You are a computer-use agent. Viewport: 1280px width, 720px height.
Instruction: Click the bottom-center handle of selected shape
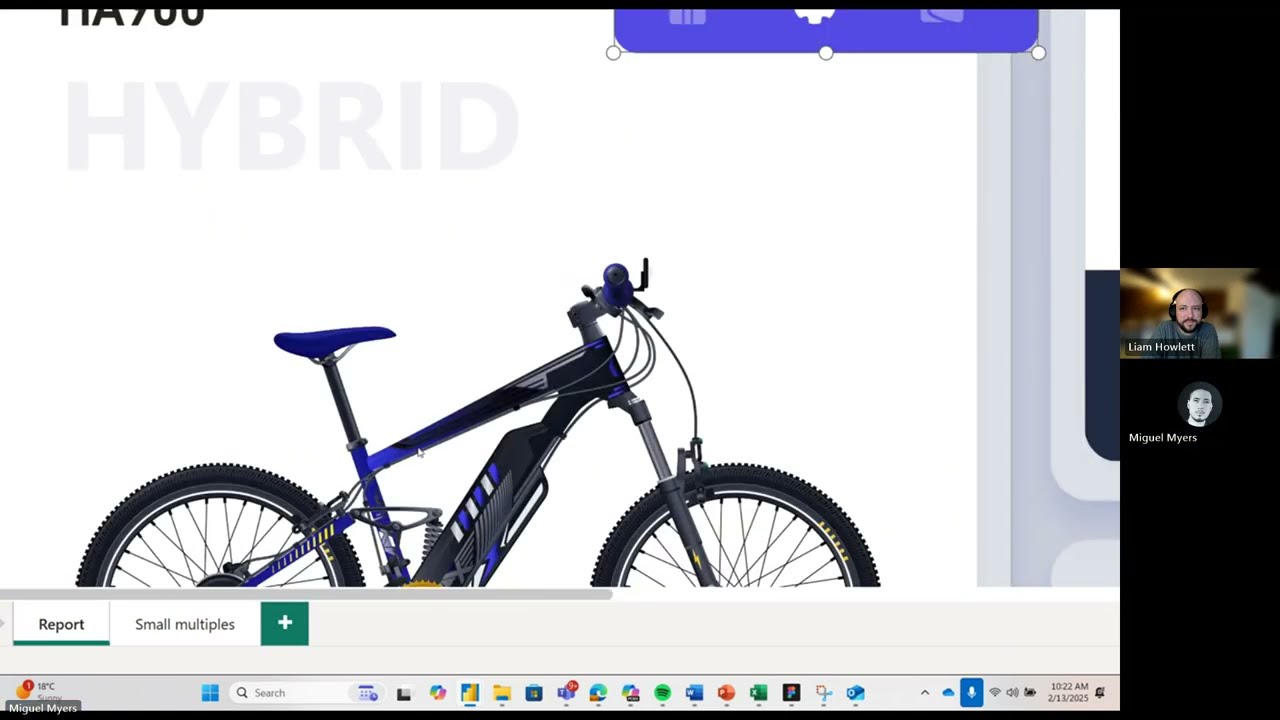point(826,53)
